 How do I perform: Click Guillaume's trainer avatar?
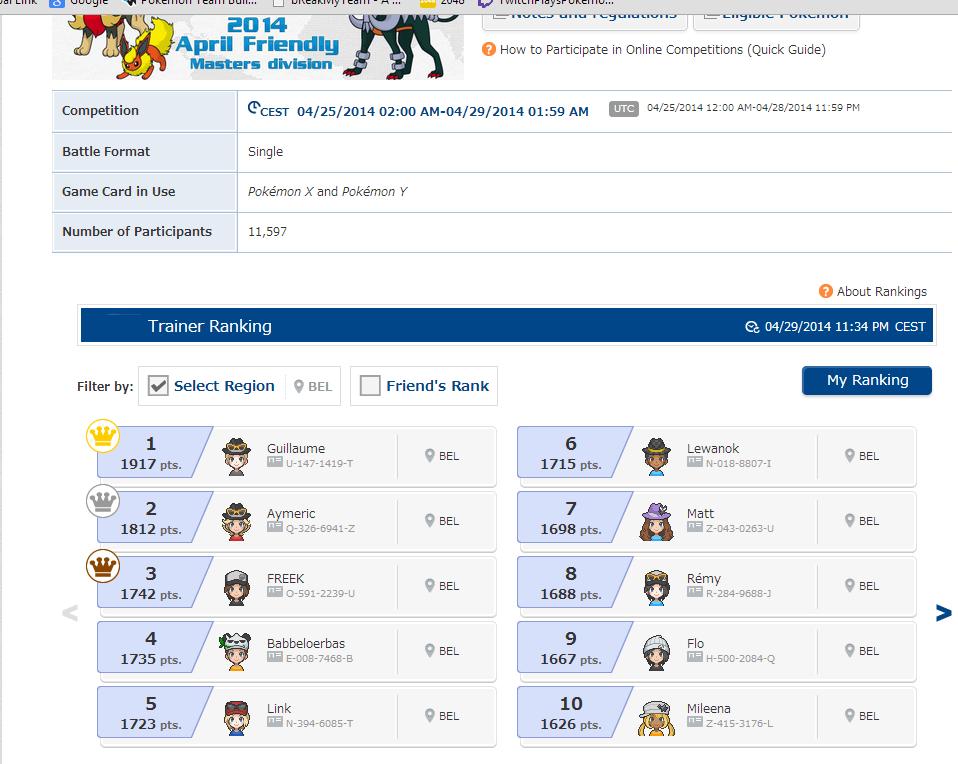point(236,457)
